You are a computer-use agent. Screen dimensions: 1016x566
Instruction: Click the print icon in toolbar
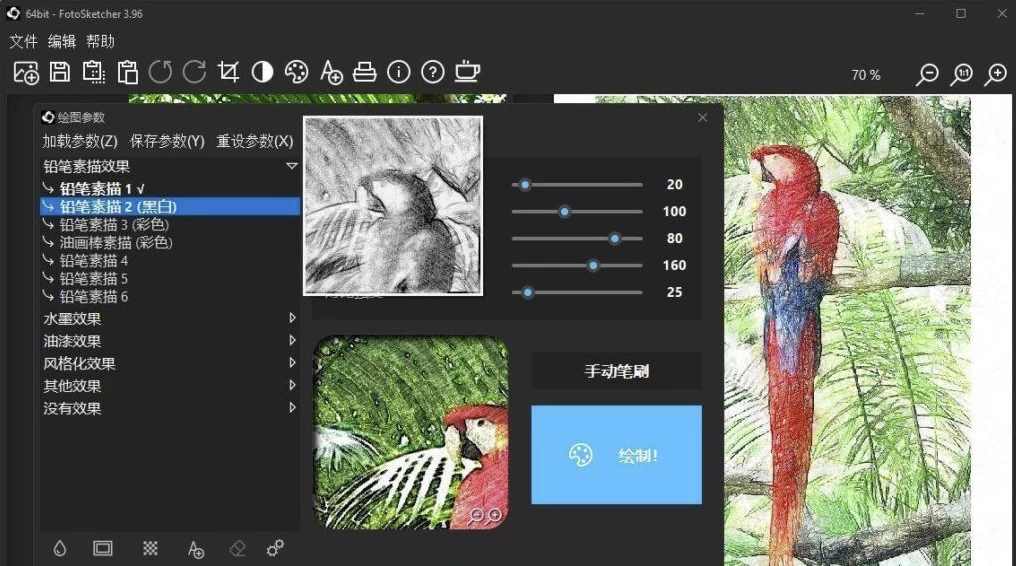point(365,72)
